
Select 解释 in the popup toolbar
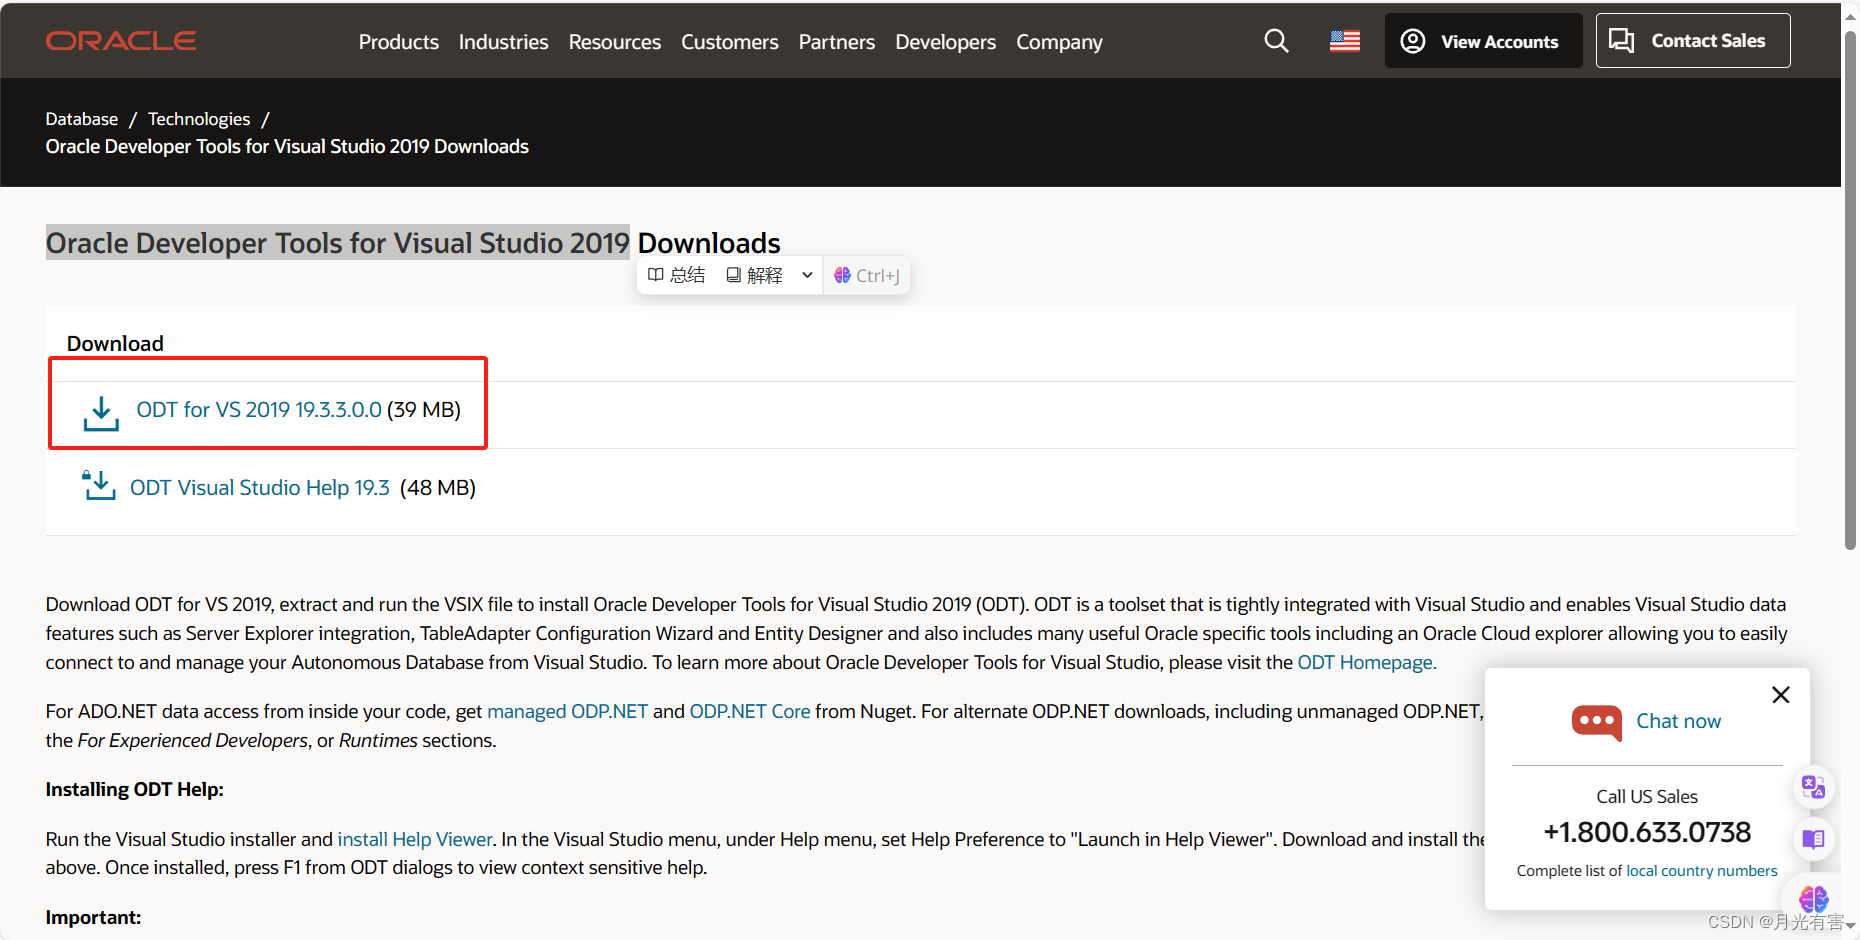753,274
